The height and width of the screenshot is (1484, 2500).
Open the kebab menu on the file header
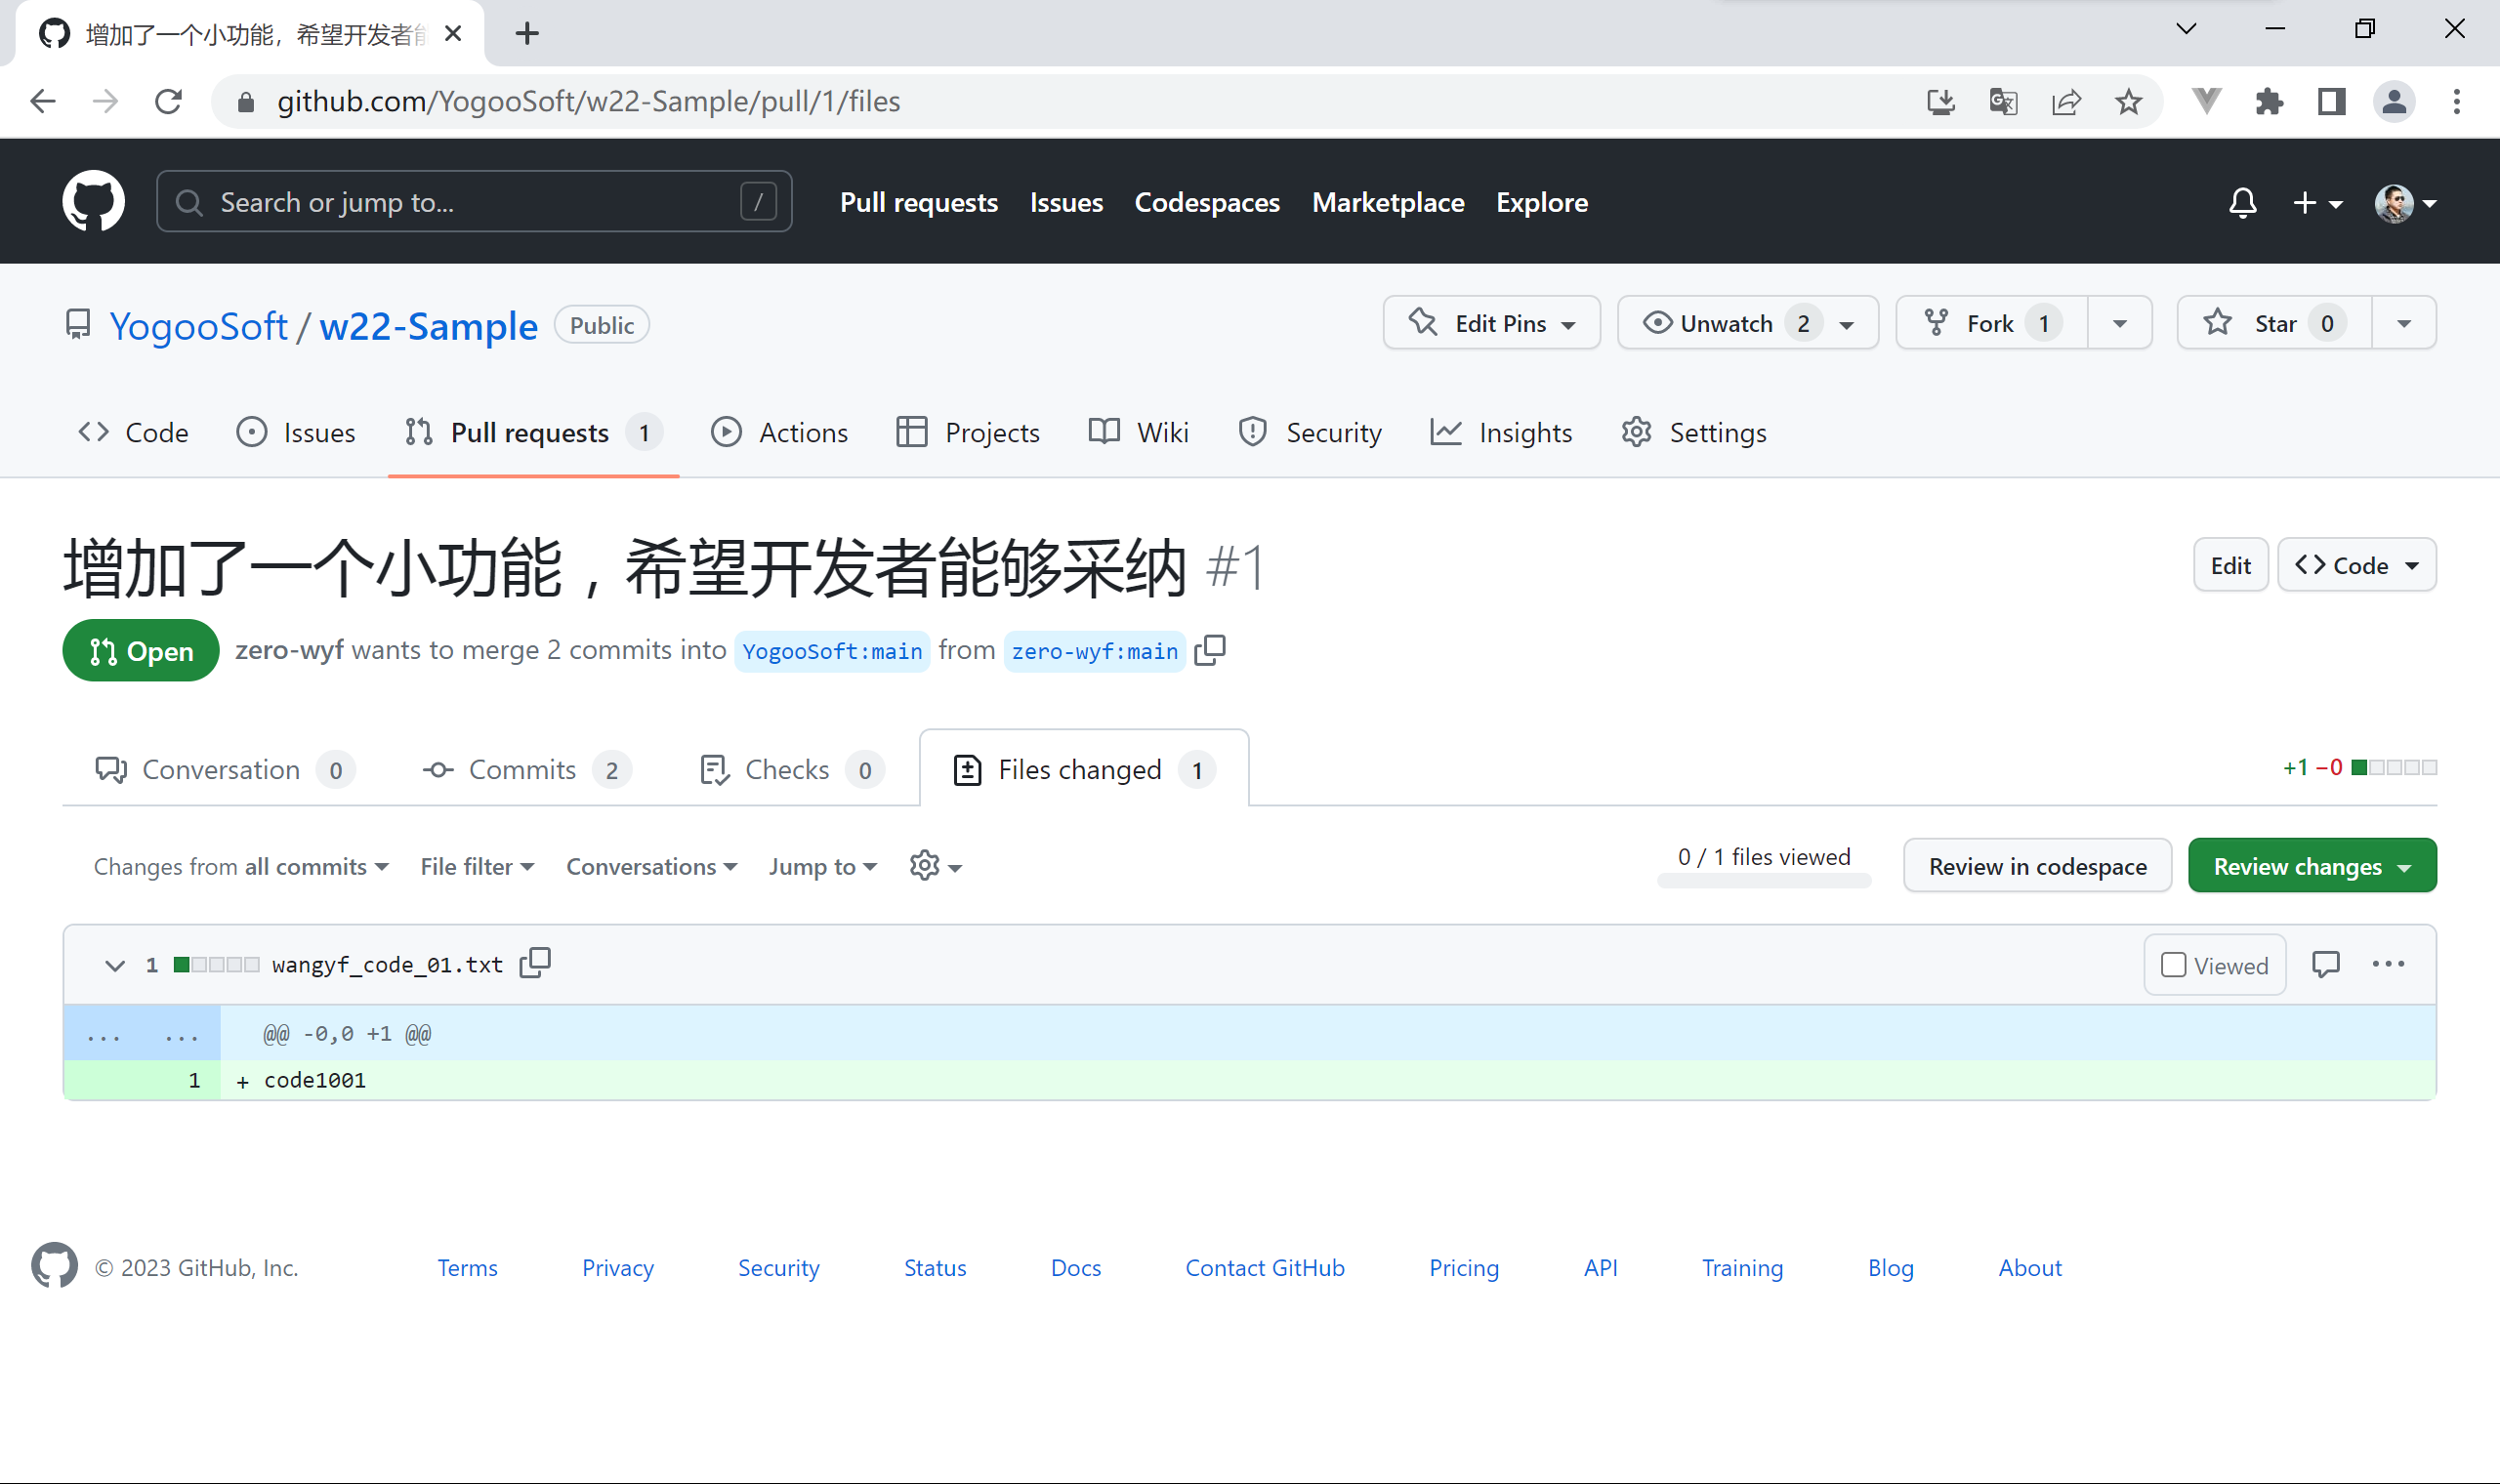pyautogui.click(x=2389, y=964)
